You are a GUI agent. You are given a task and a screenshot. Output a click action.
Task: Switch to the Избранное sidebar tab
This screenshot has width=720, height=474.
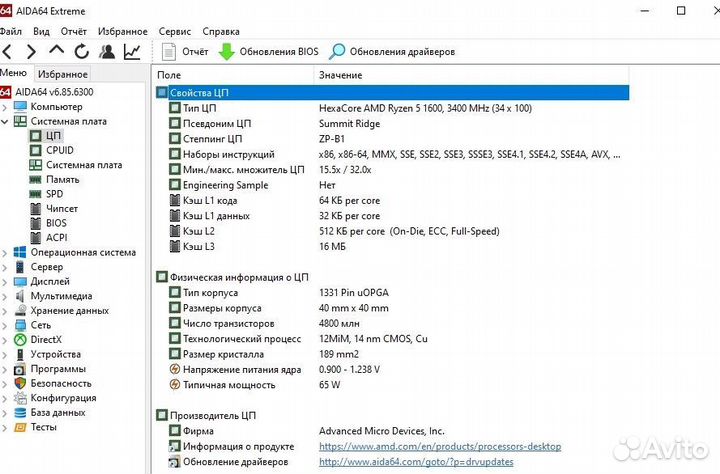(62, 74)
